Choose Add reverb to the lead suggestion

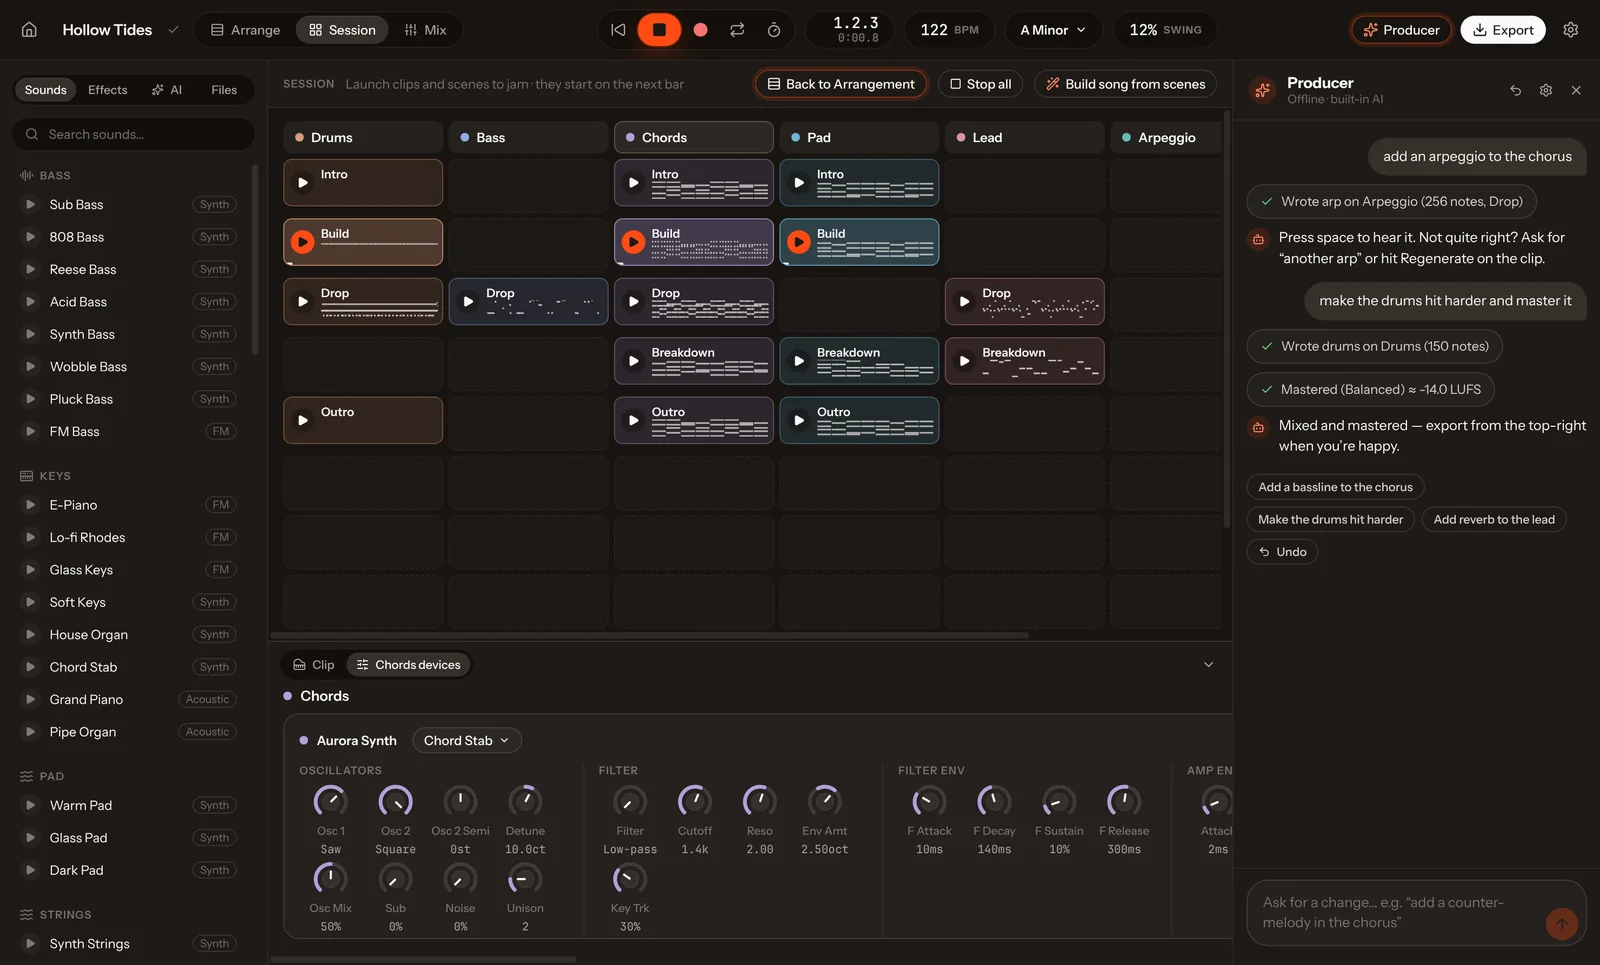[1494, 520]
